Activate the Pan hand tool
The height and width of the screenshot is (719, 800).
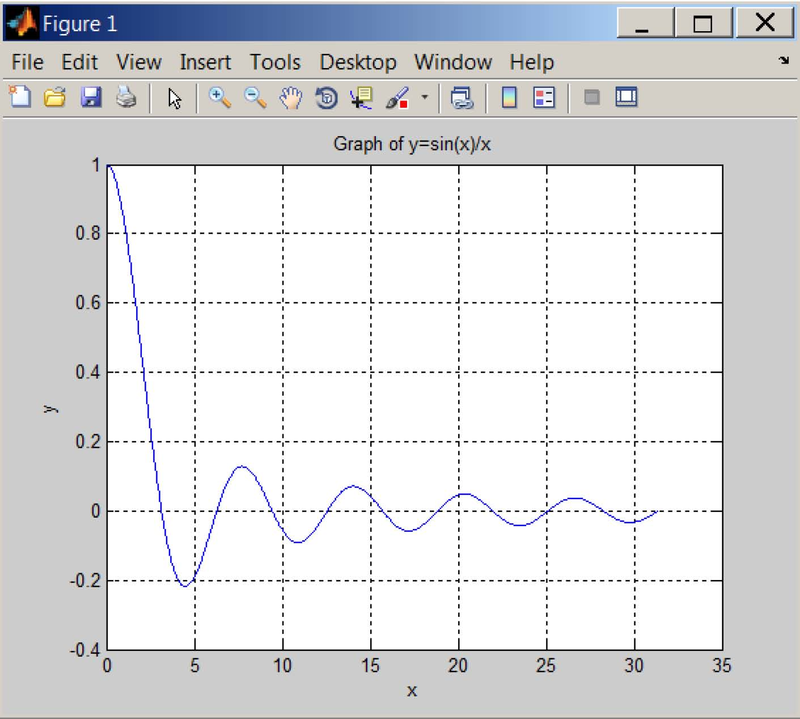click(291, 97)
